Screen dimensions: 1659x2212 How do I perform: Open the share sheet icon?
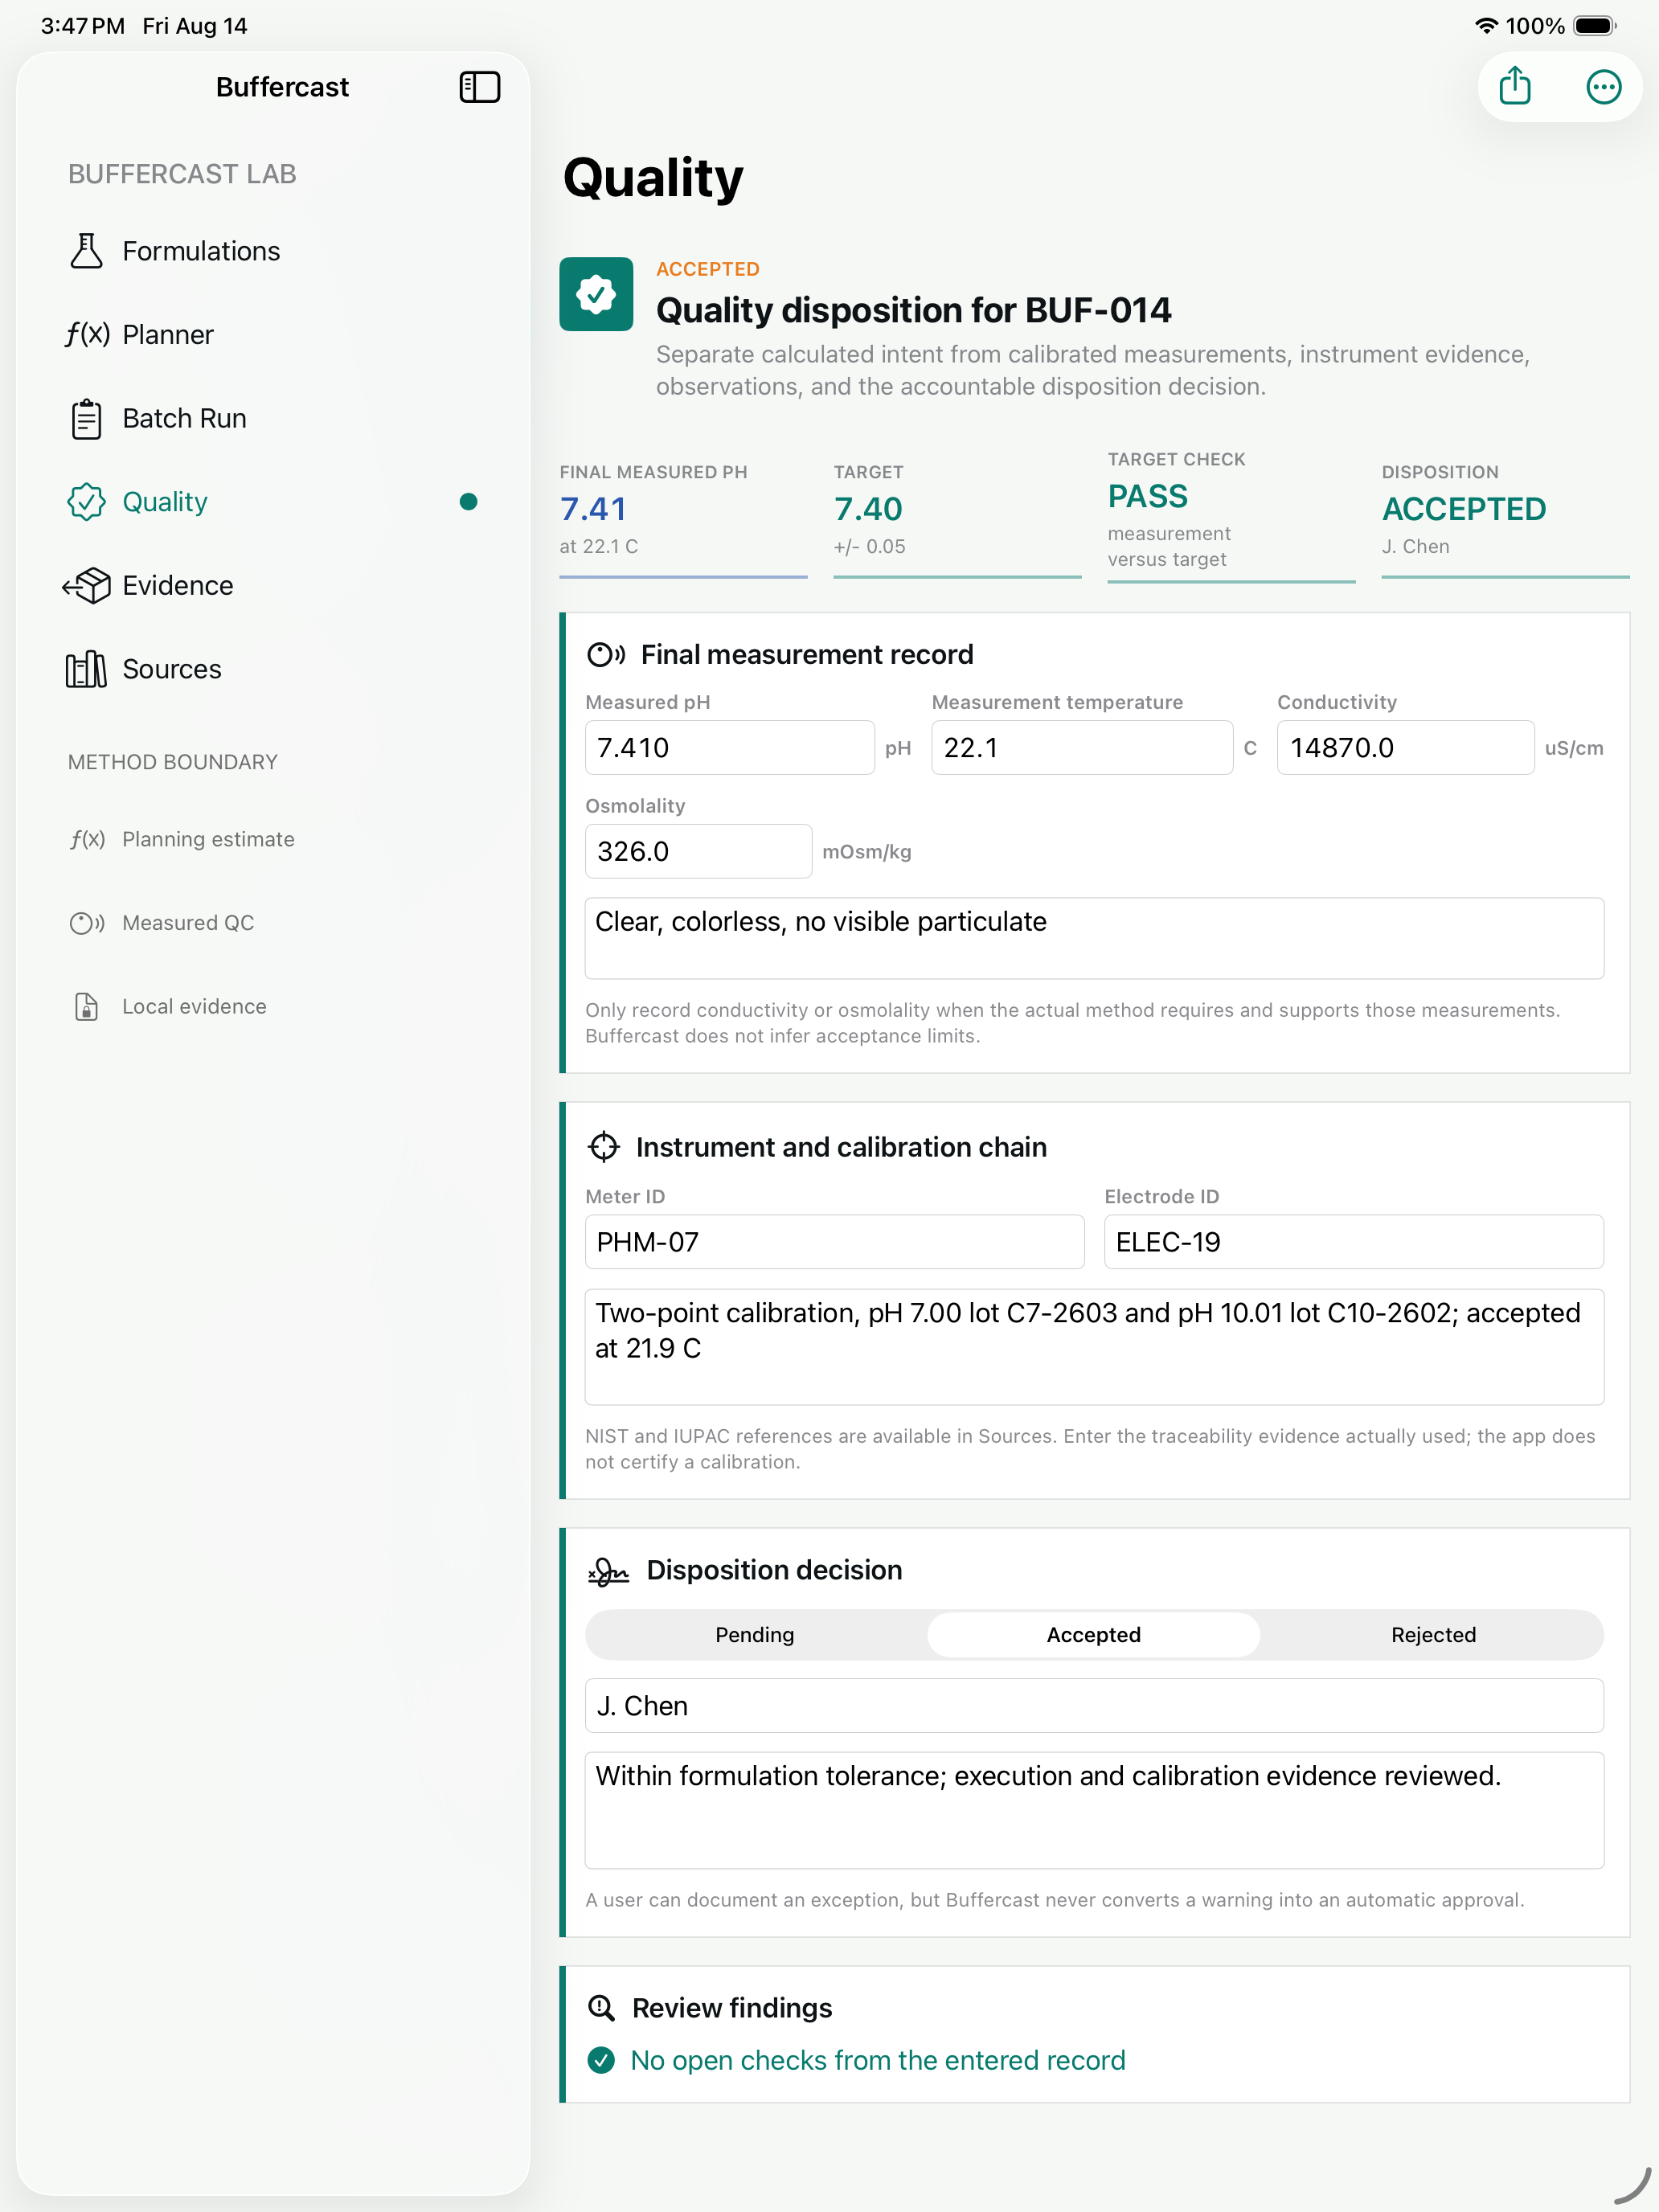(1514, 86)
